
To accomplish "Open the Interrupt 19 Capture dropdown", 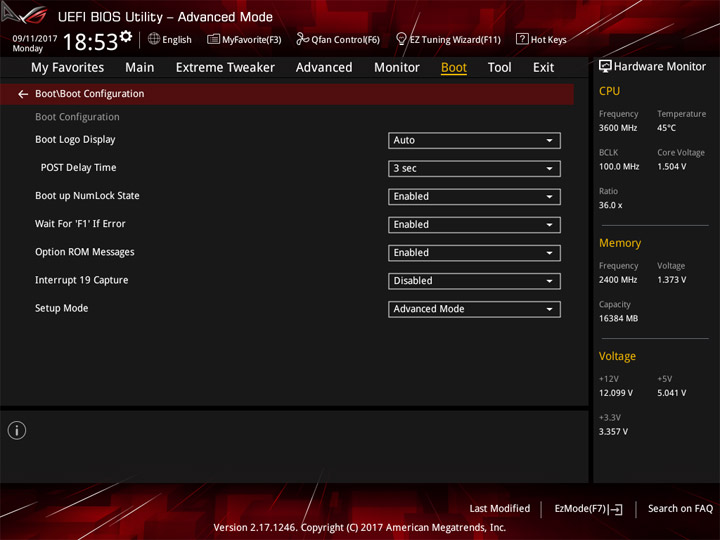I will 474,281.
